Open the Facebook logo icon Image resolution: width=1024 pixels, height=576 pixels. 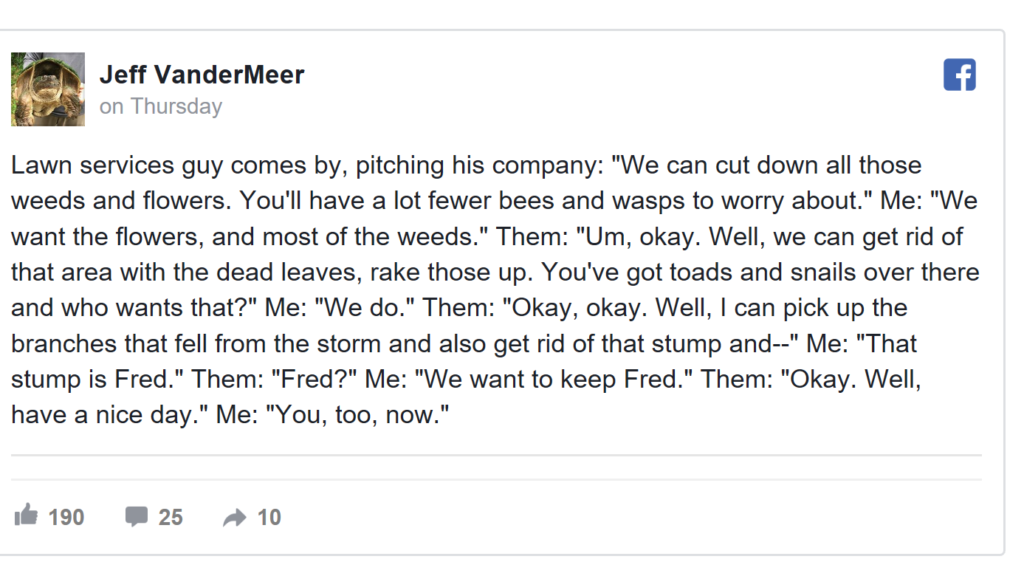[959, 74]
